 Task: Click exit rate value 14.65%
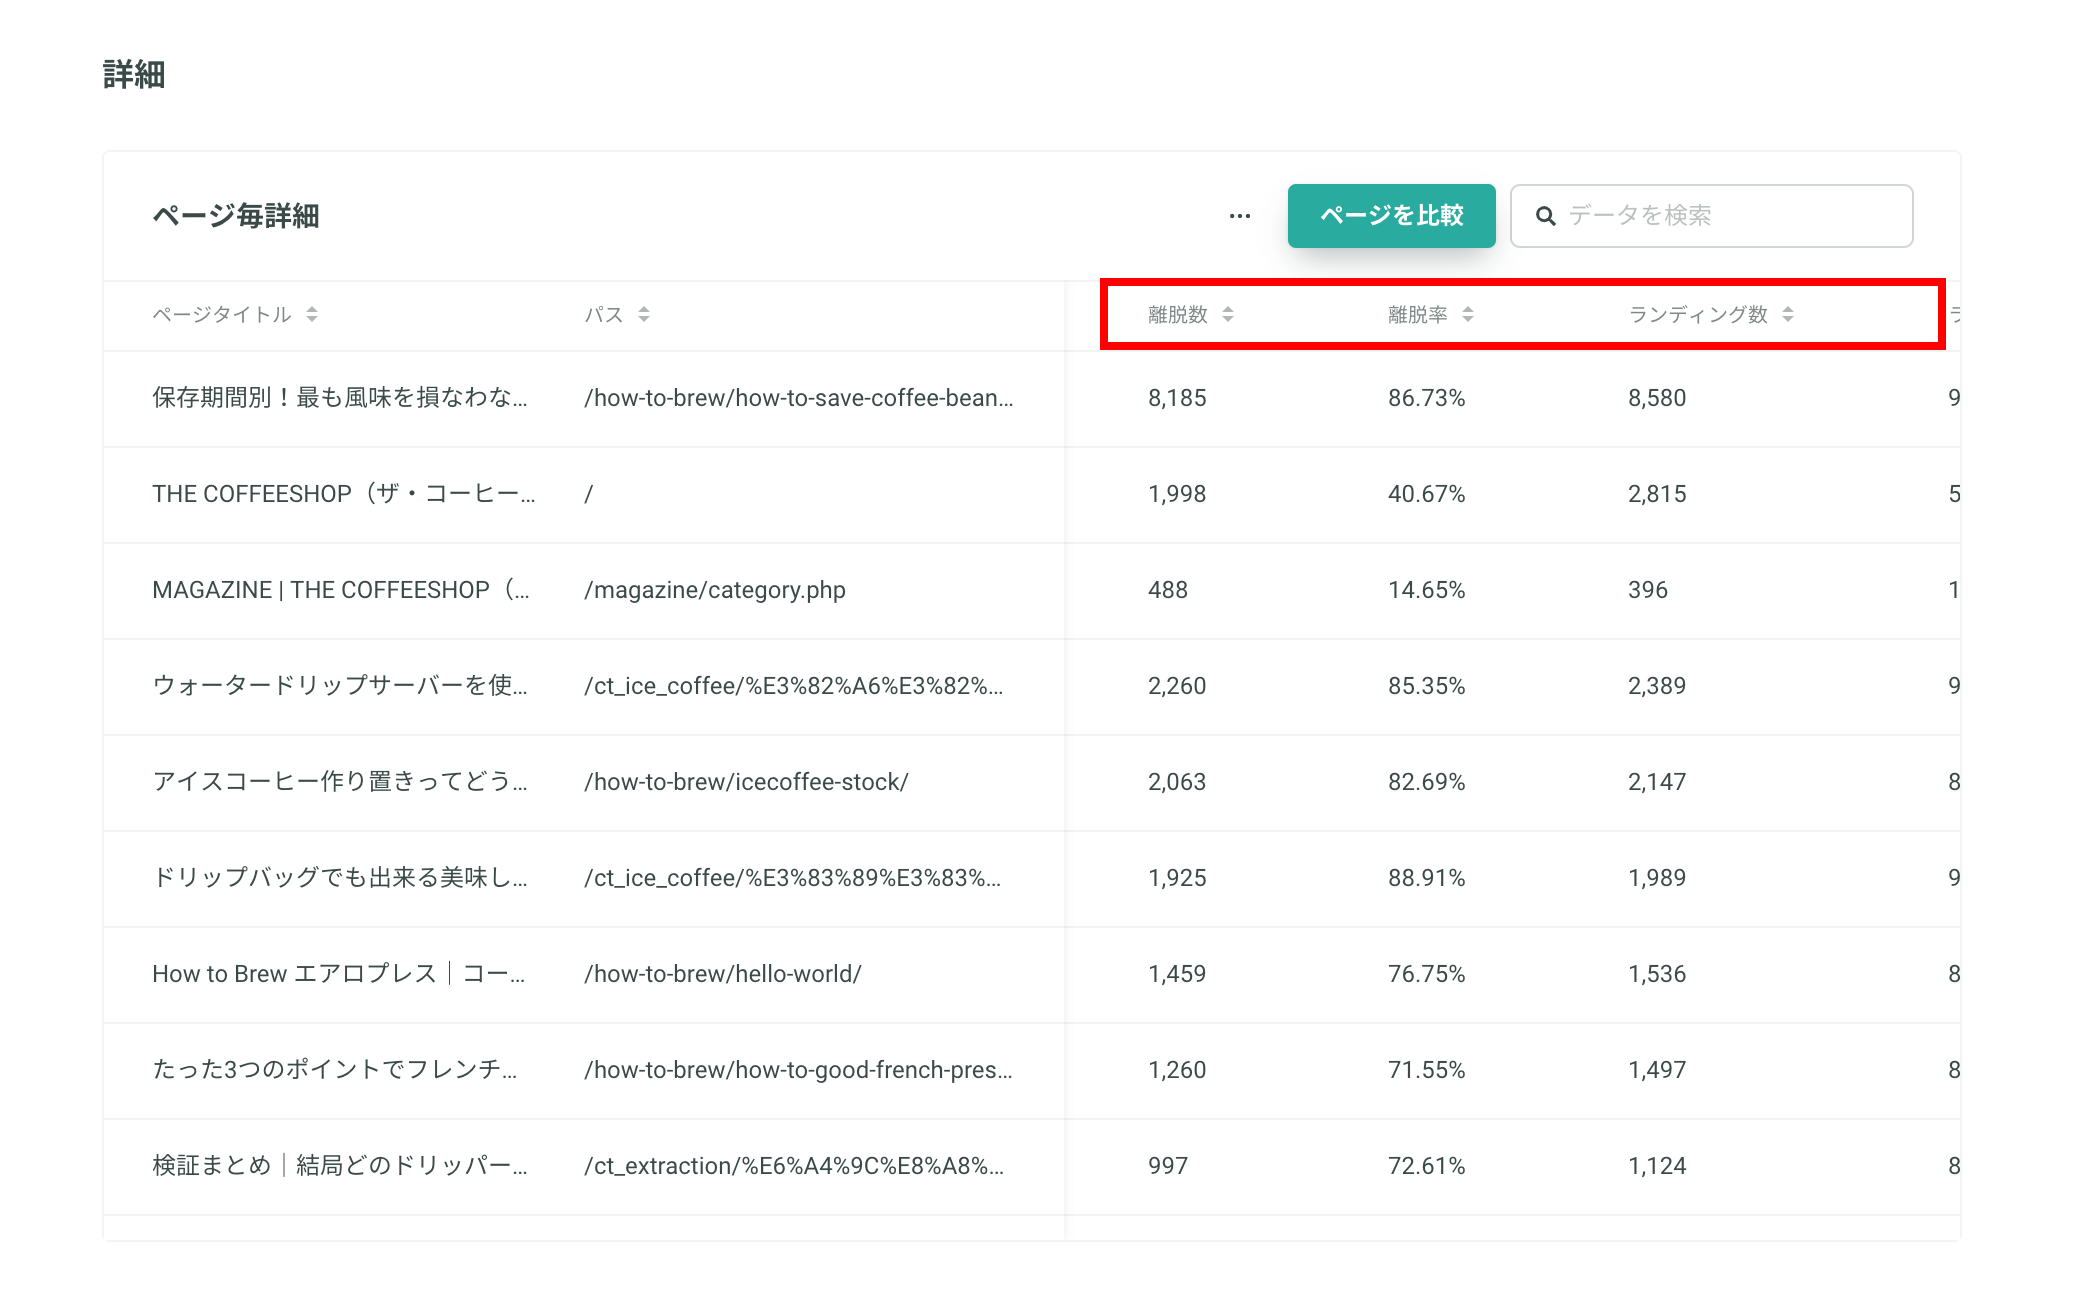point(1427,590)
